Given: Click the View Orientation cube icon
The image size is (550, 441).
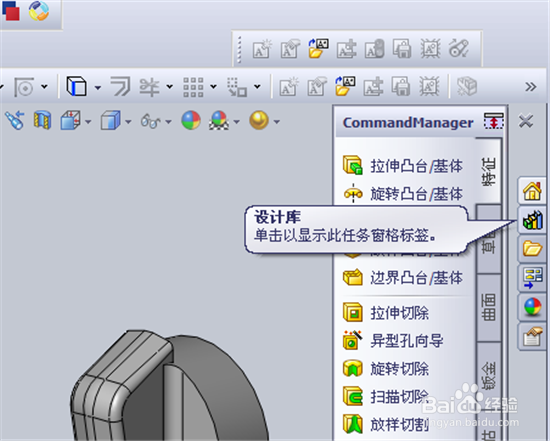Looking at the screenshot, I should pos(71,120).
